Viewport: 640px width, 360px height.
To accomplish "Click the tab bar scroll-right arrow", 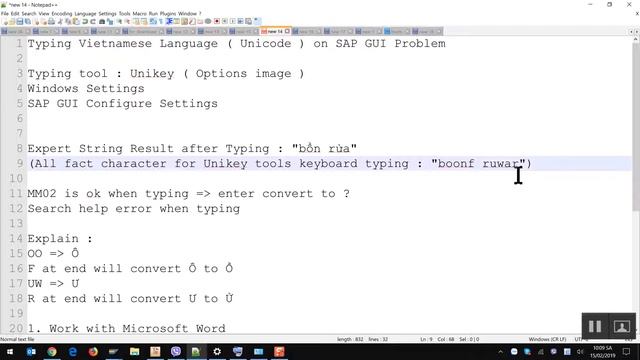I will tap(636, 31).
